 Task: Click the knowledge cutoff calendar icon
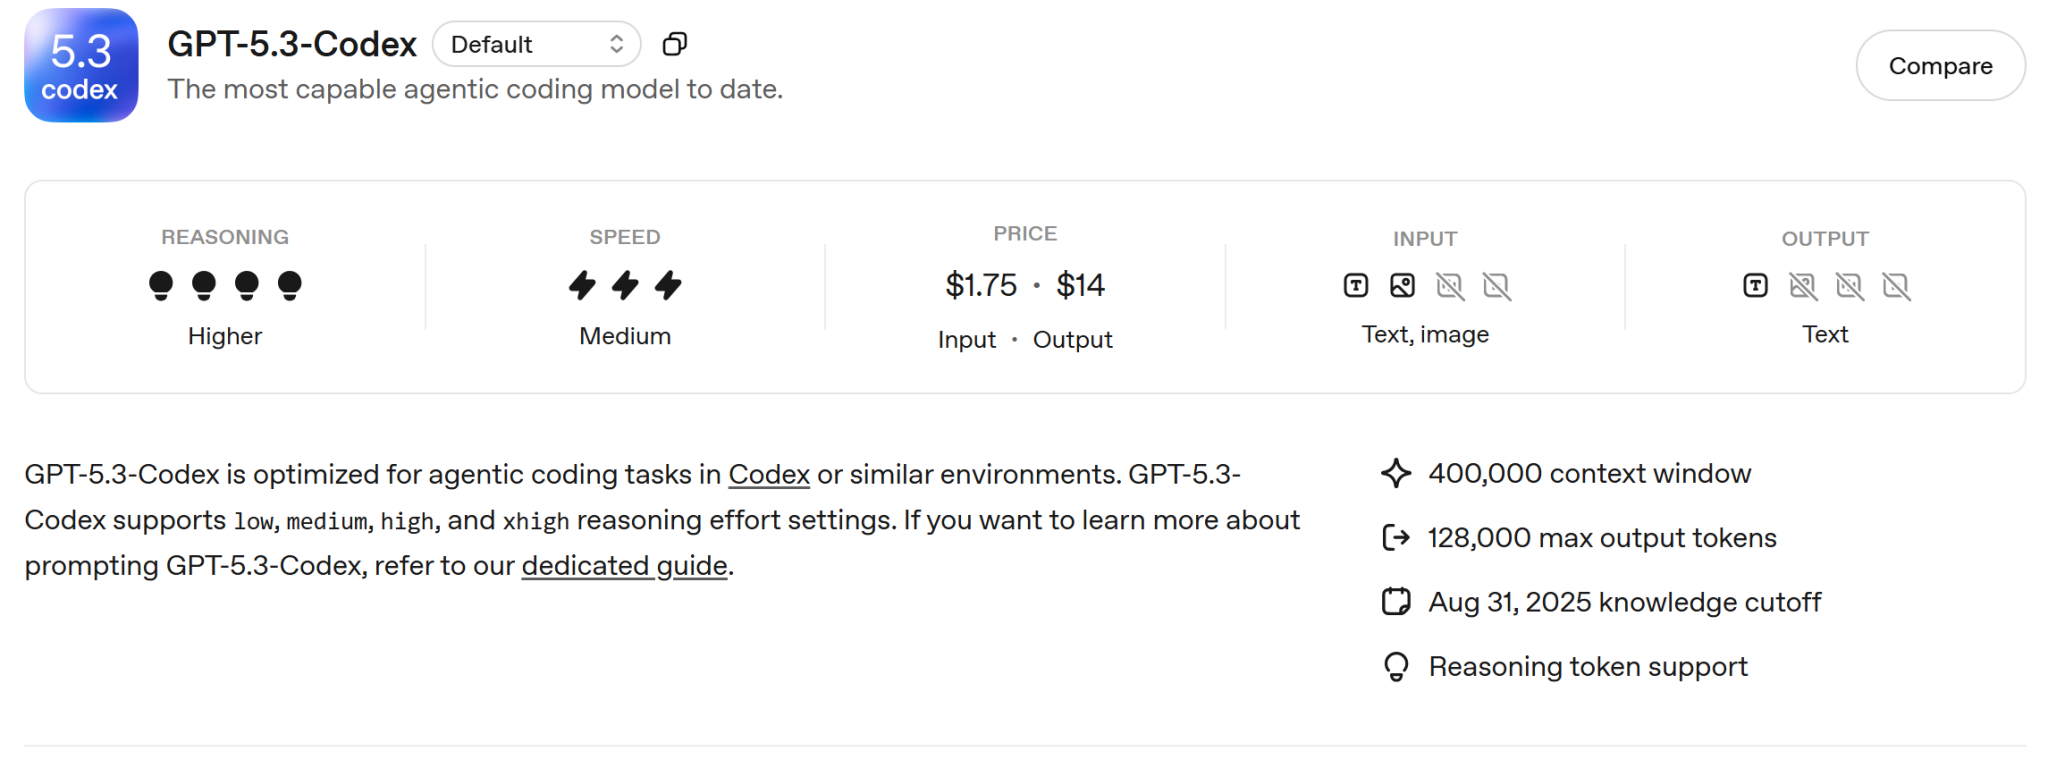click(1396, 602)
